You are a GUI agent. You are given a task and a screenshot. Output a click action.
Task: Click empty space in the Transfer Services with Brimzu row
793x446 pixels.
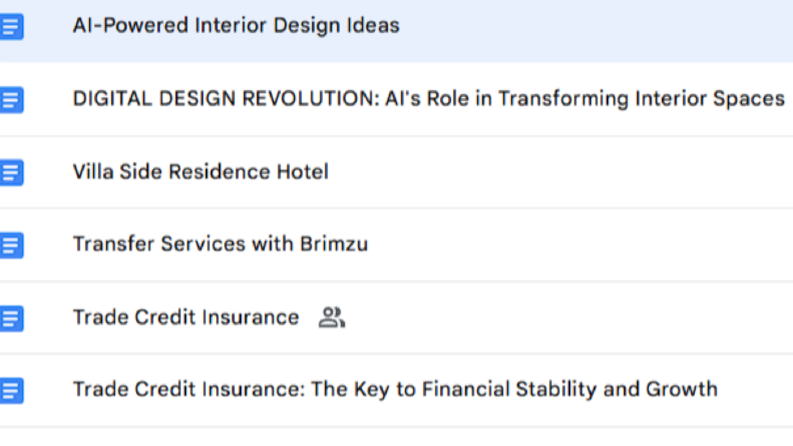click(x=582, y=244)
